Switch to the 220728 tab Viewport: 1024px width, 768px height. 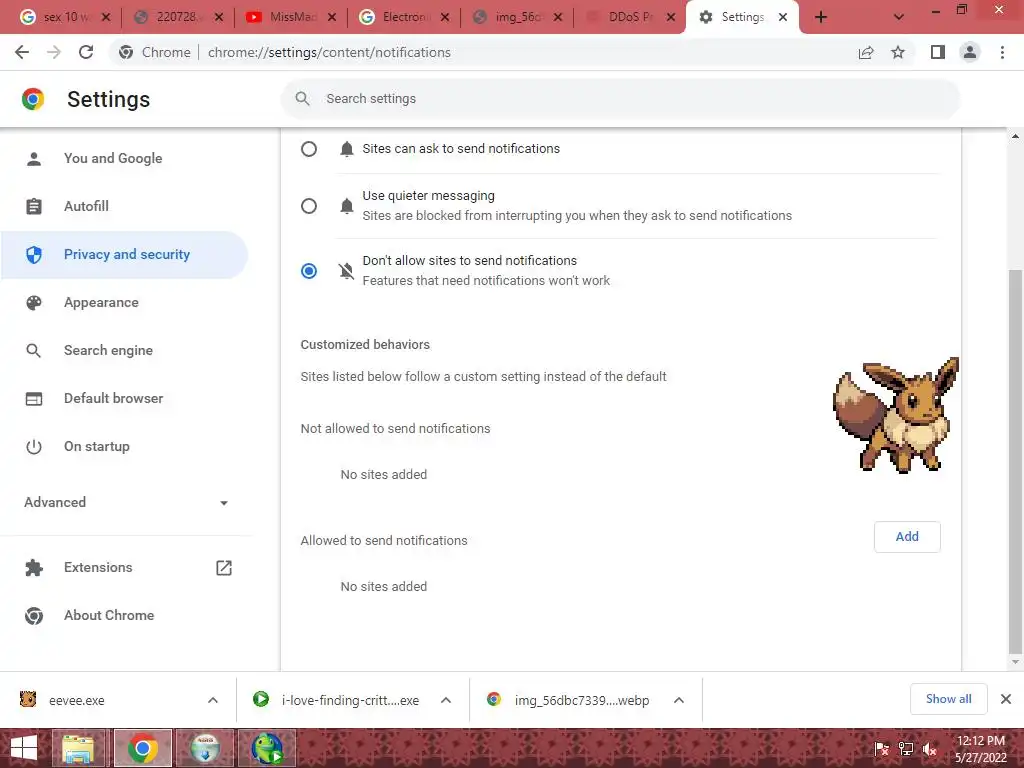[x=177, y=17]
